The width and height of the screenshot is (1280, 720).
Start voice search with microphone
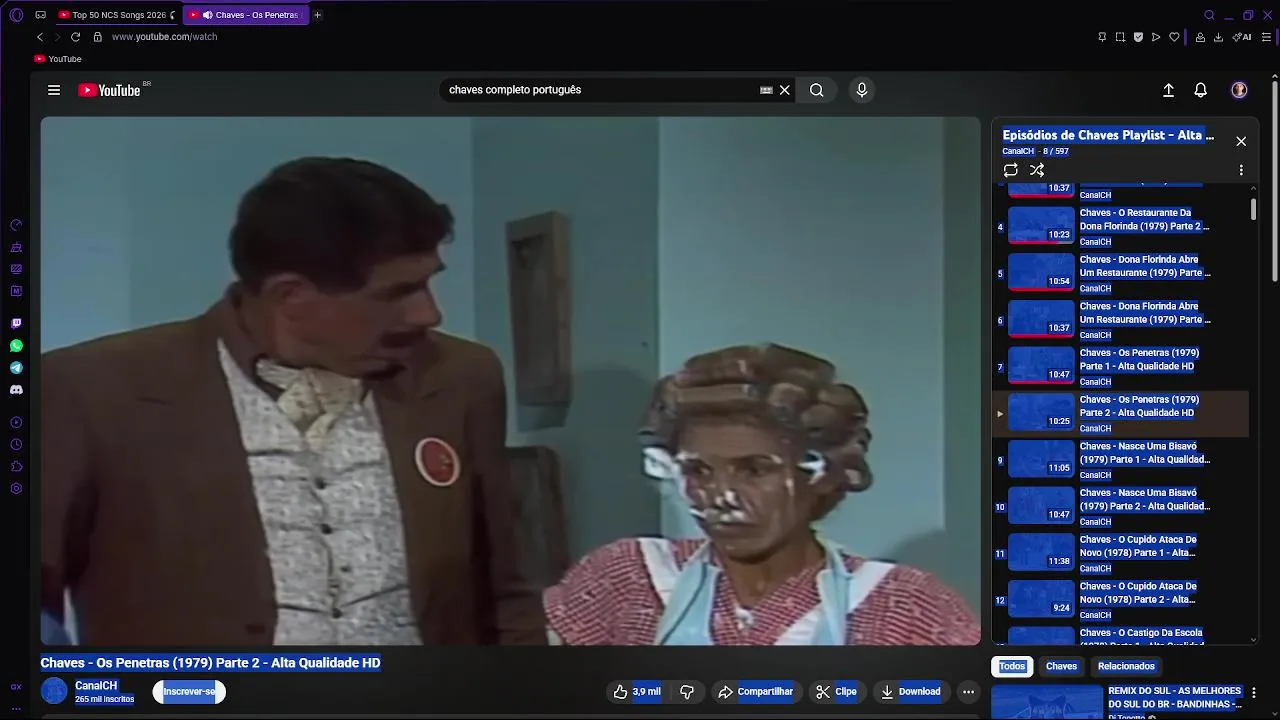tap(862, 90)
